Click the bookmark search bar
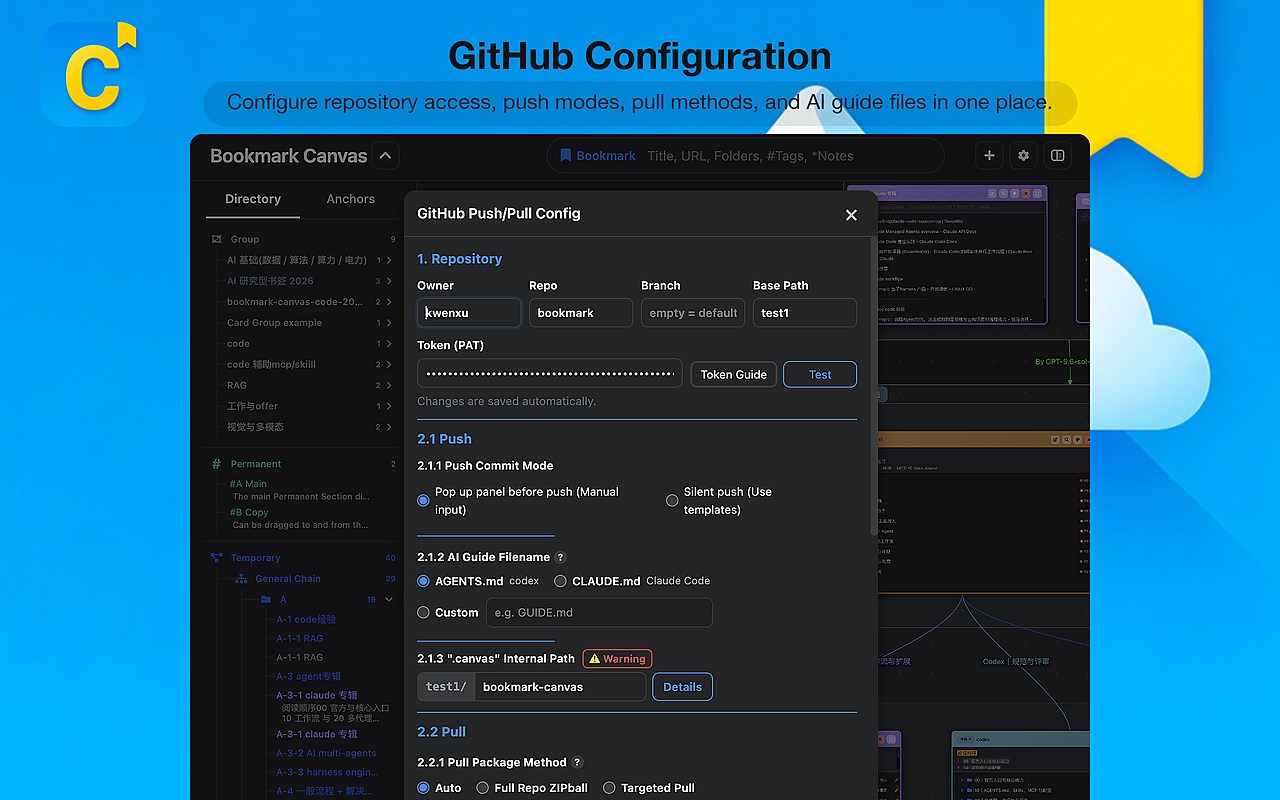Screen dimensions: 1280x800 (745, 155)
